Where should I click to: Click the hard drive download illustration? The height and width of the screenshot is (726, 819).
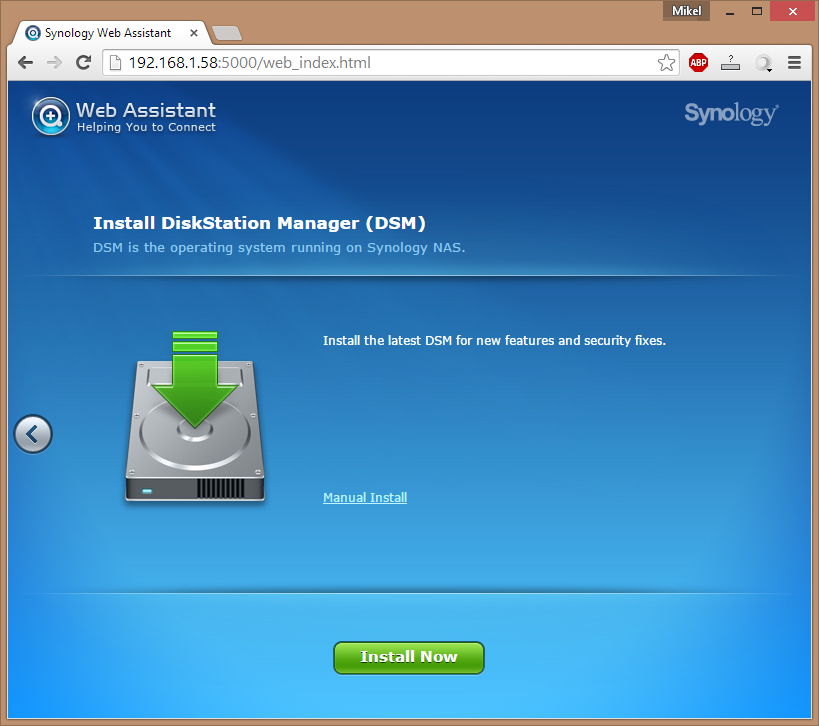(x=195, y=416)
